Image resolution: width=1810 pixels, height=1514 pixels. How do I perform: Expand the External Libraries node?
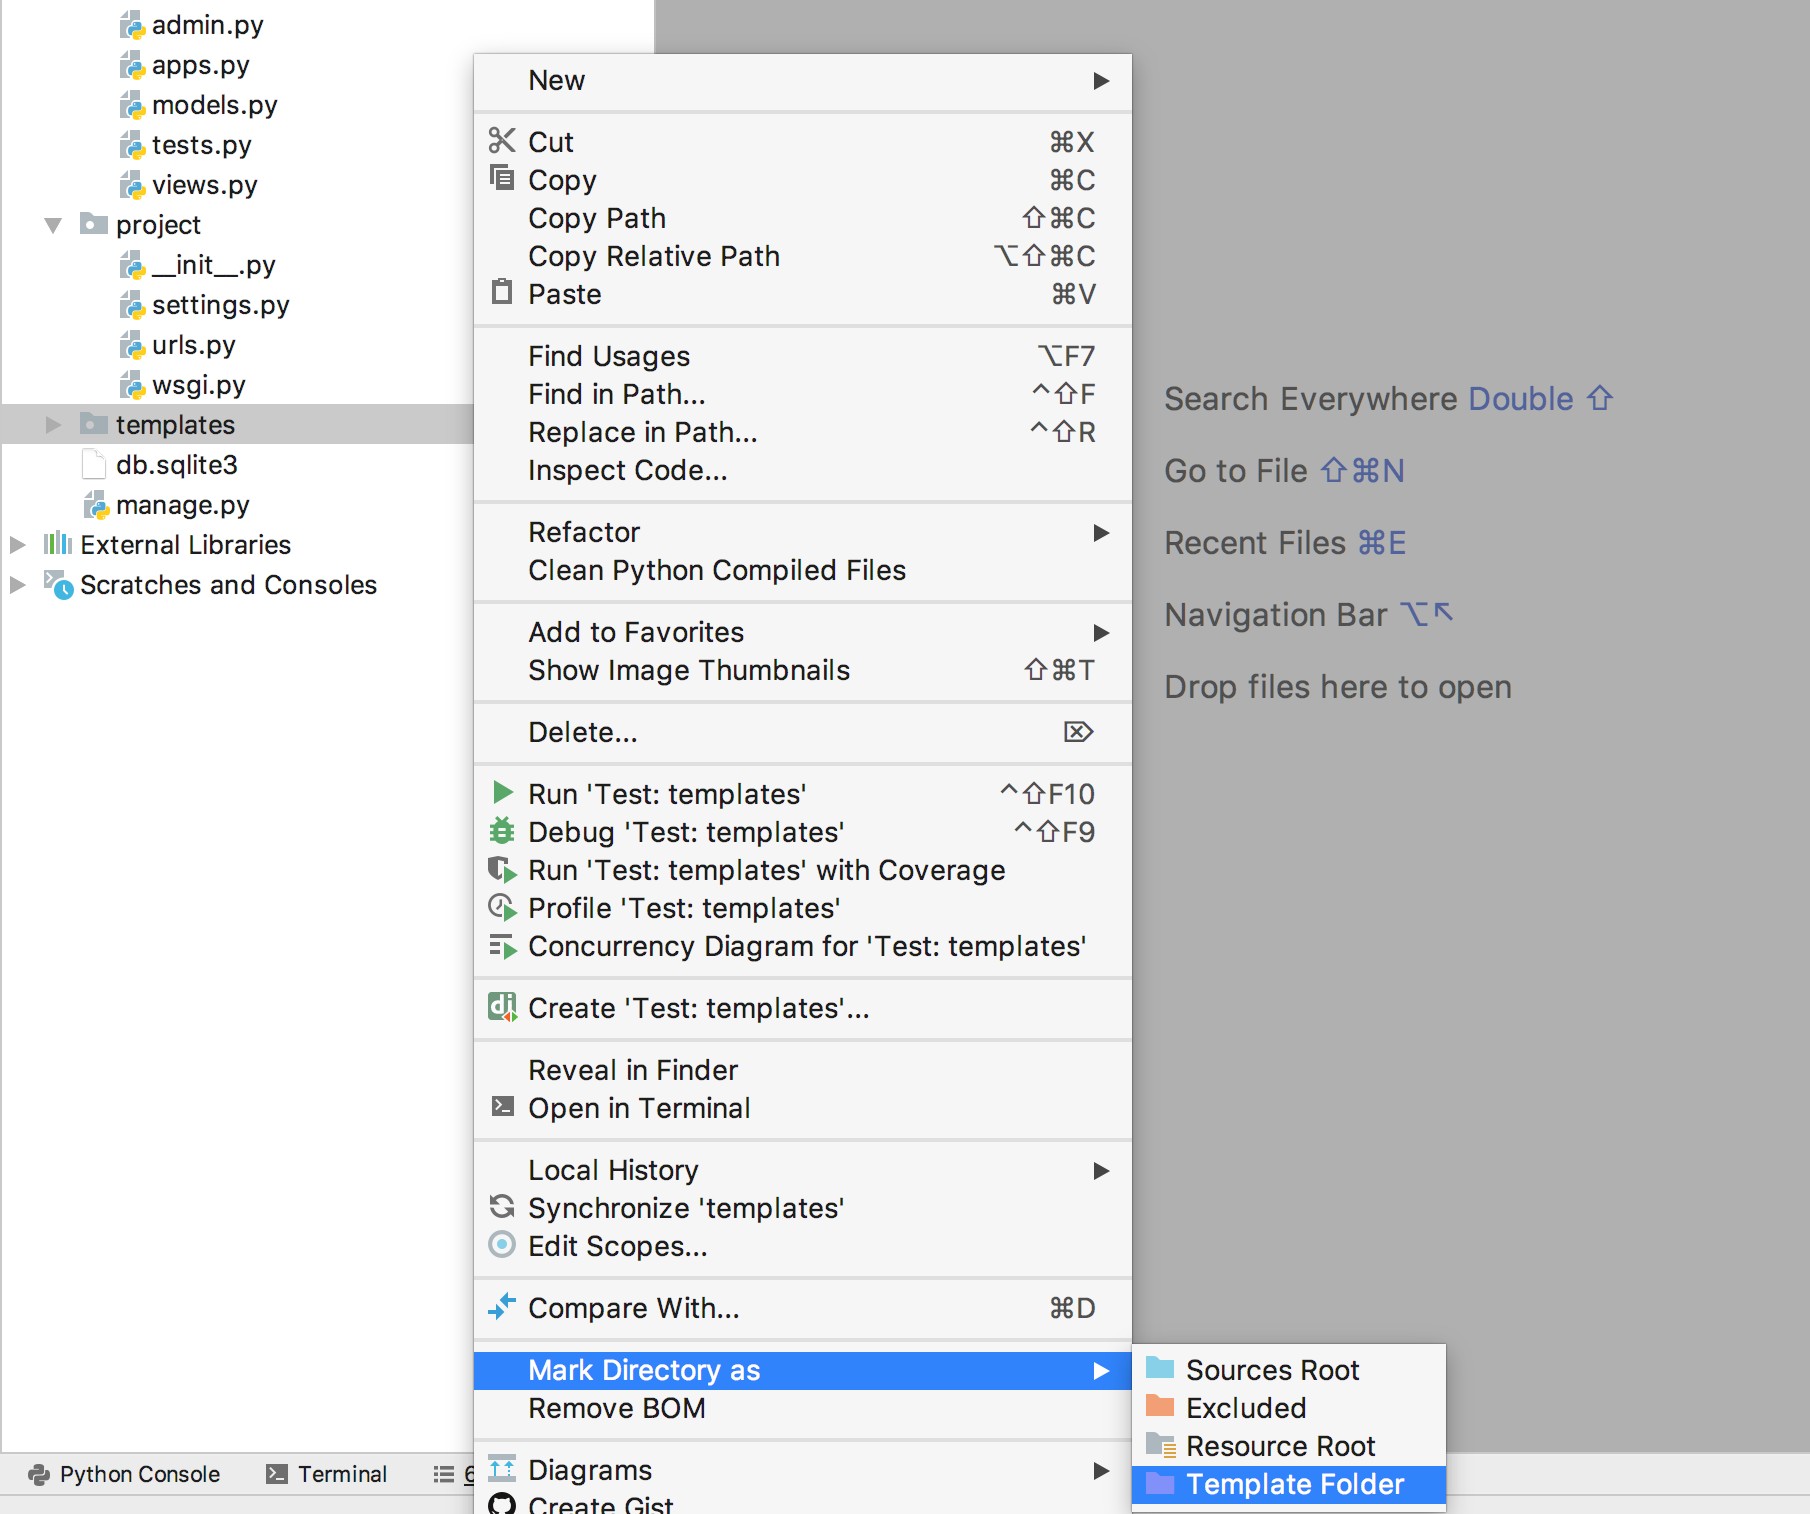tap(17, 545)
